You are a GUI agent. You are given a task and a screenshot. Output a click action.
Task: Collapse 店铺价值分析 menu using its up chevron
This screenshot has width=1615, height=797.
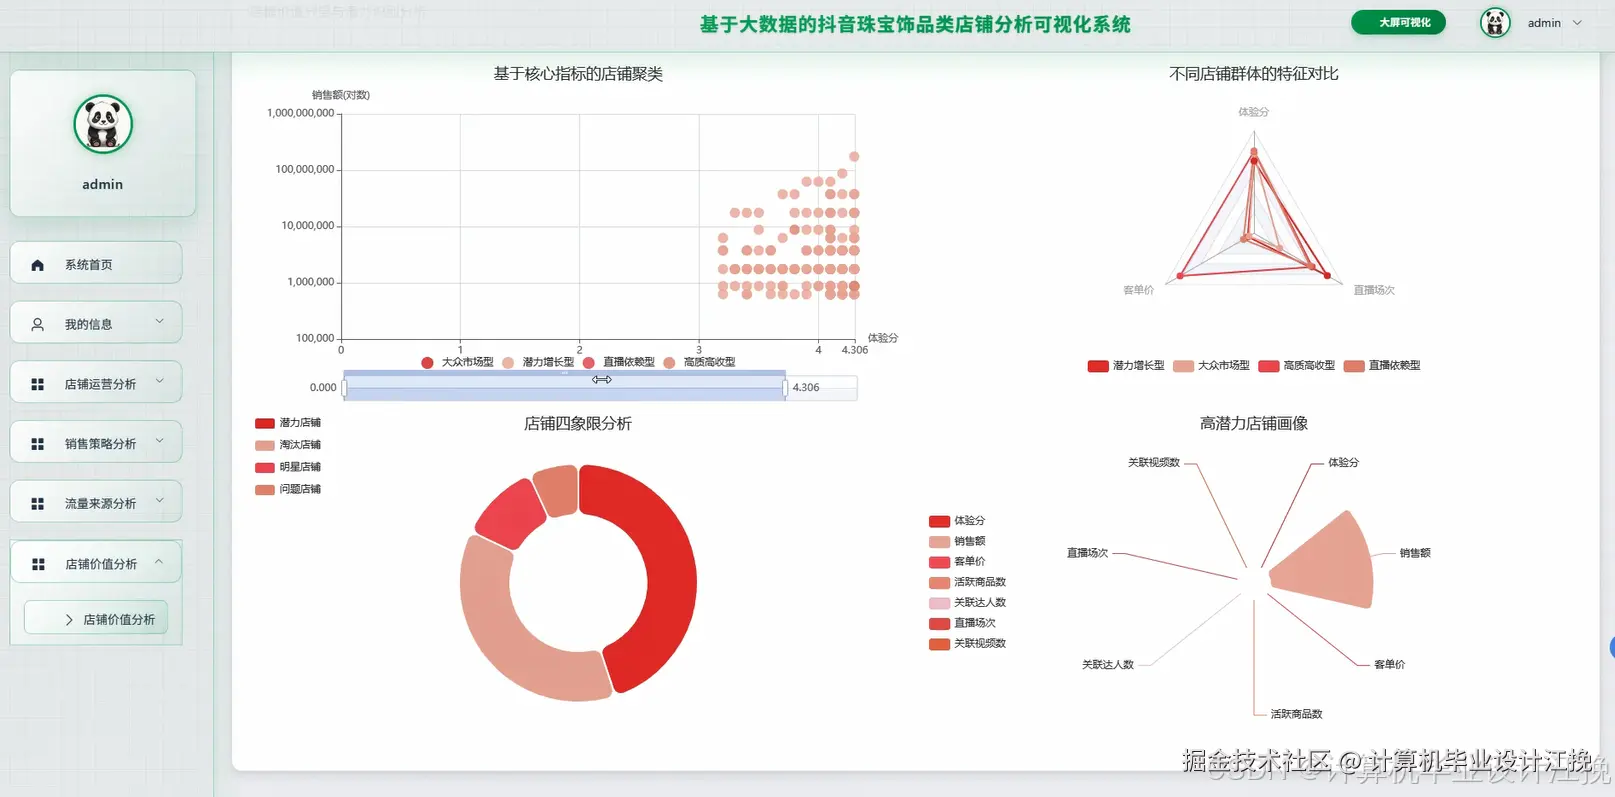(x=159, y=562)
